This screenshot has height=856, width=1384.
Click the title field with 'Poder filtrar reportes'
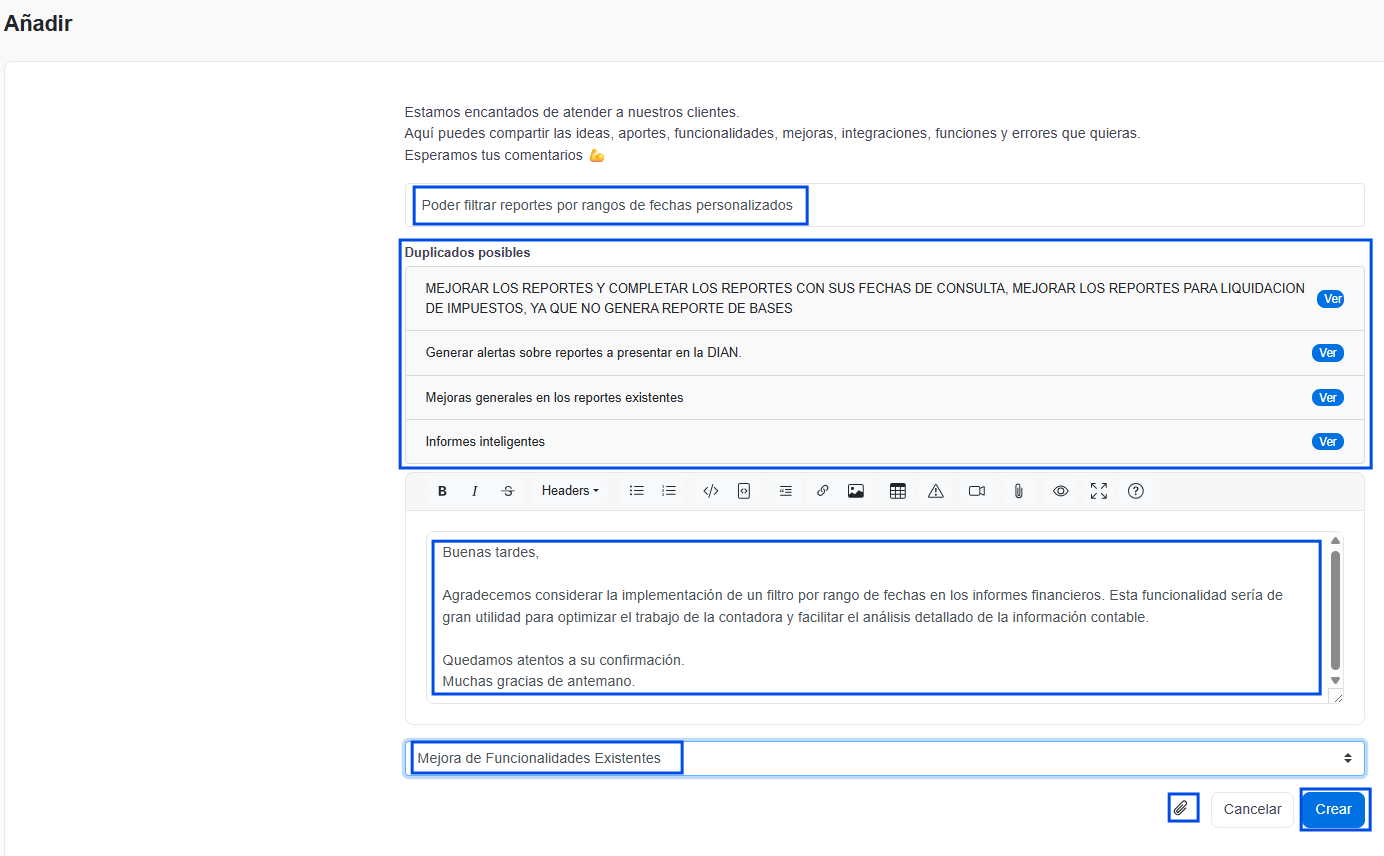[x=884, y=205]
